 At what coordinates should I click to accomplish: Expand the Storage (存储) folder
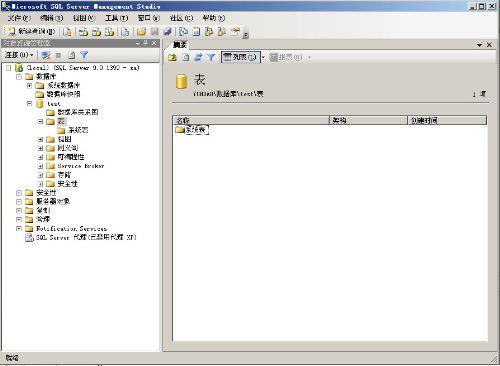40,175
